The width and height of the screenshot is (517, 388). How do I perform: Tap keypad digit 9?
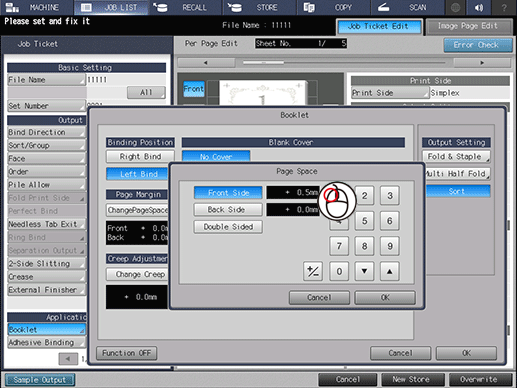(x=390, y=246)
